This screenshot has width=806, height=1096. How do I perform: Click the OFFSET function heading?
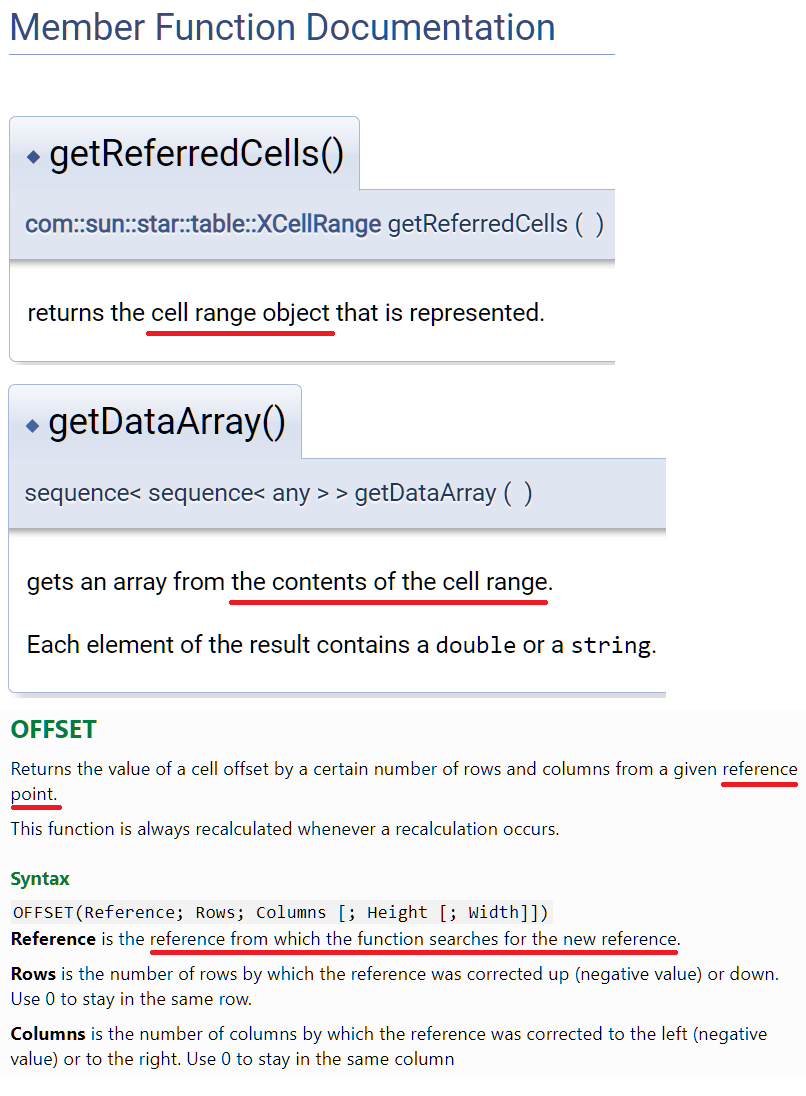(x=53, y=730)
